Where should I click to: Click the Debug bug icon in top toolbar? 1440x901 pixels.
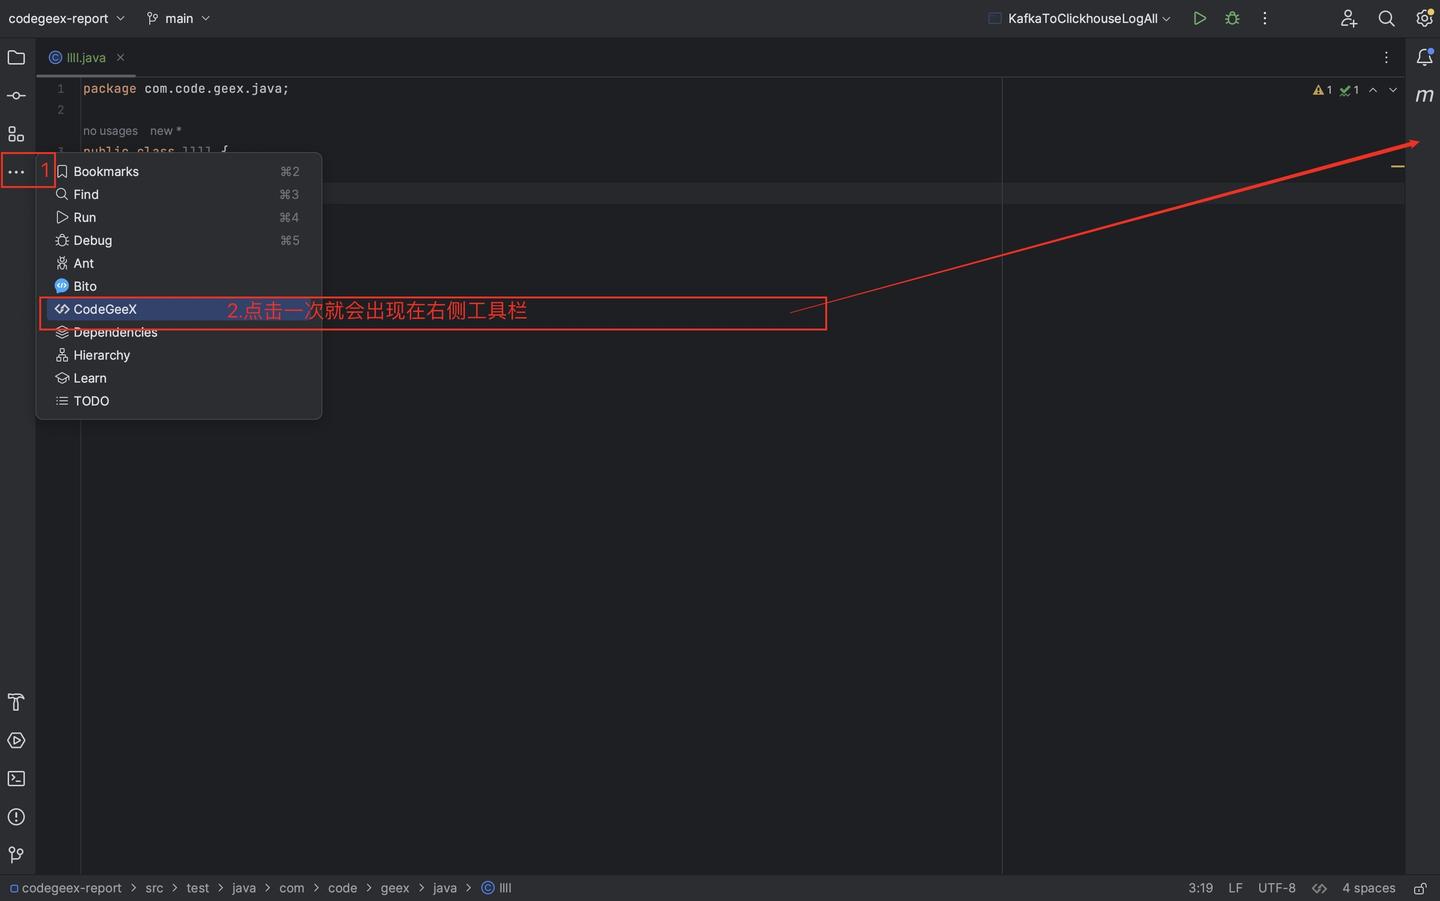(x=1232, y=18)
